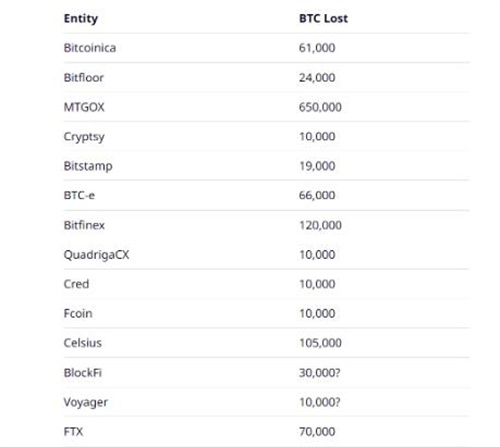This screenshot has height=447, width=500.
Task: Click the Cred entity name
Action: tap(76, 284)
